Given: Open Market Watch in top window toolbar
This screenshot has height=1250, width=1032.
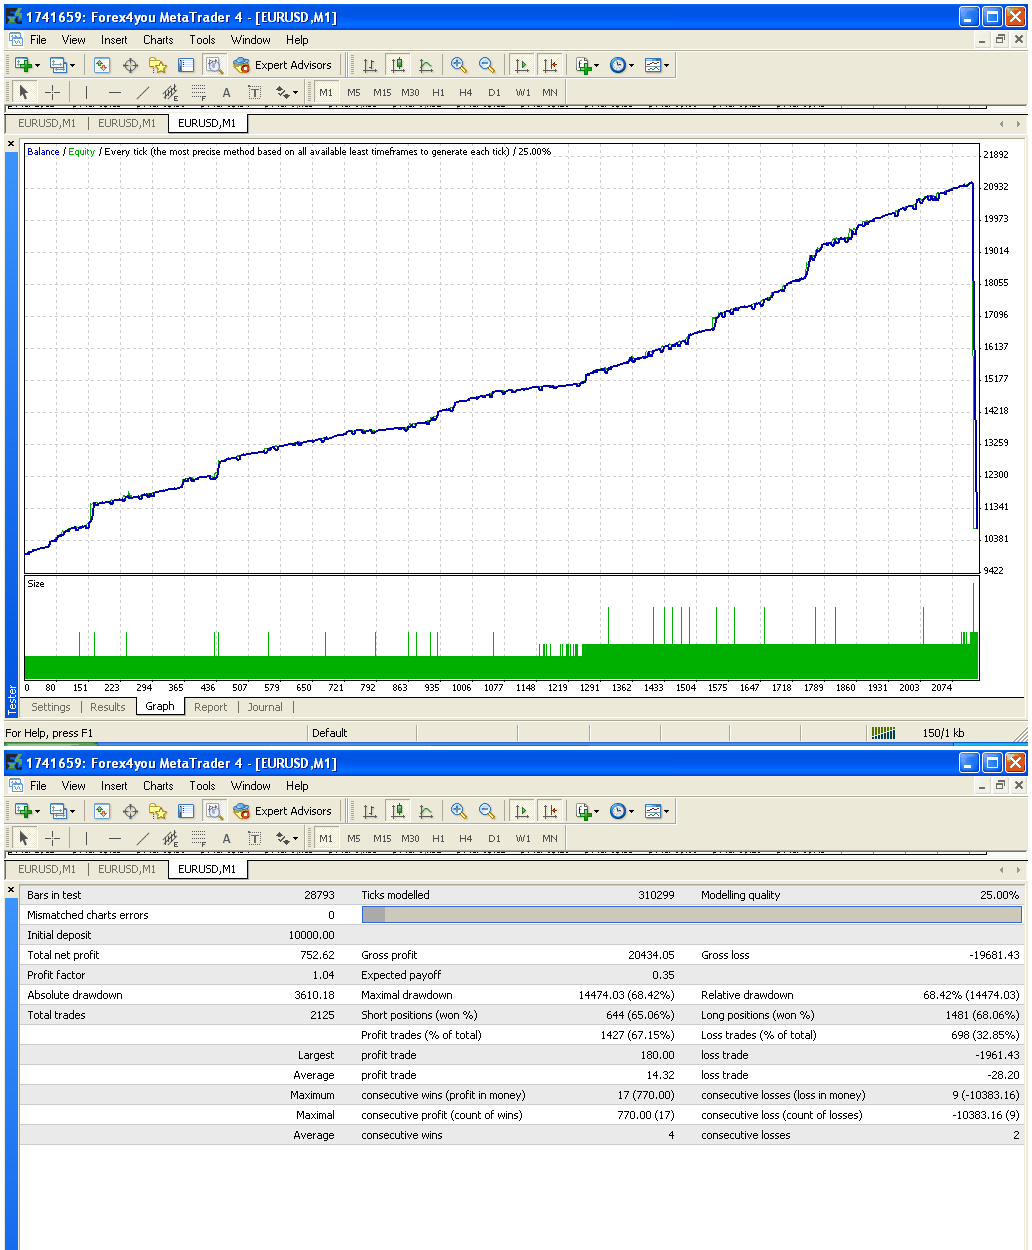Looking at the screenshot, I should pos(102,65).
